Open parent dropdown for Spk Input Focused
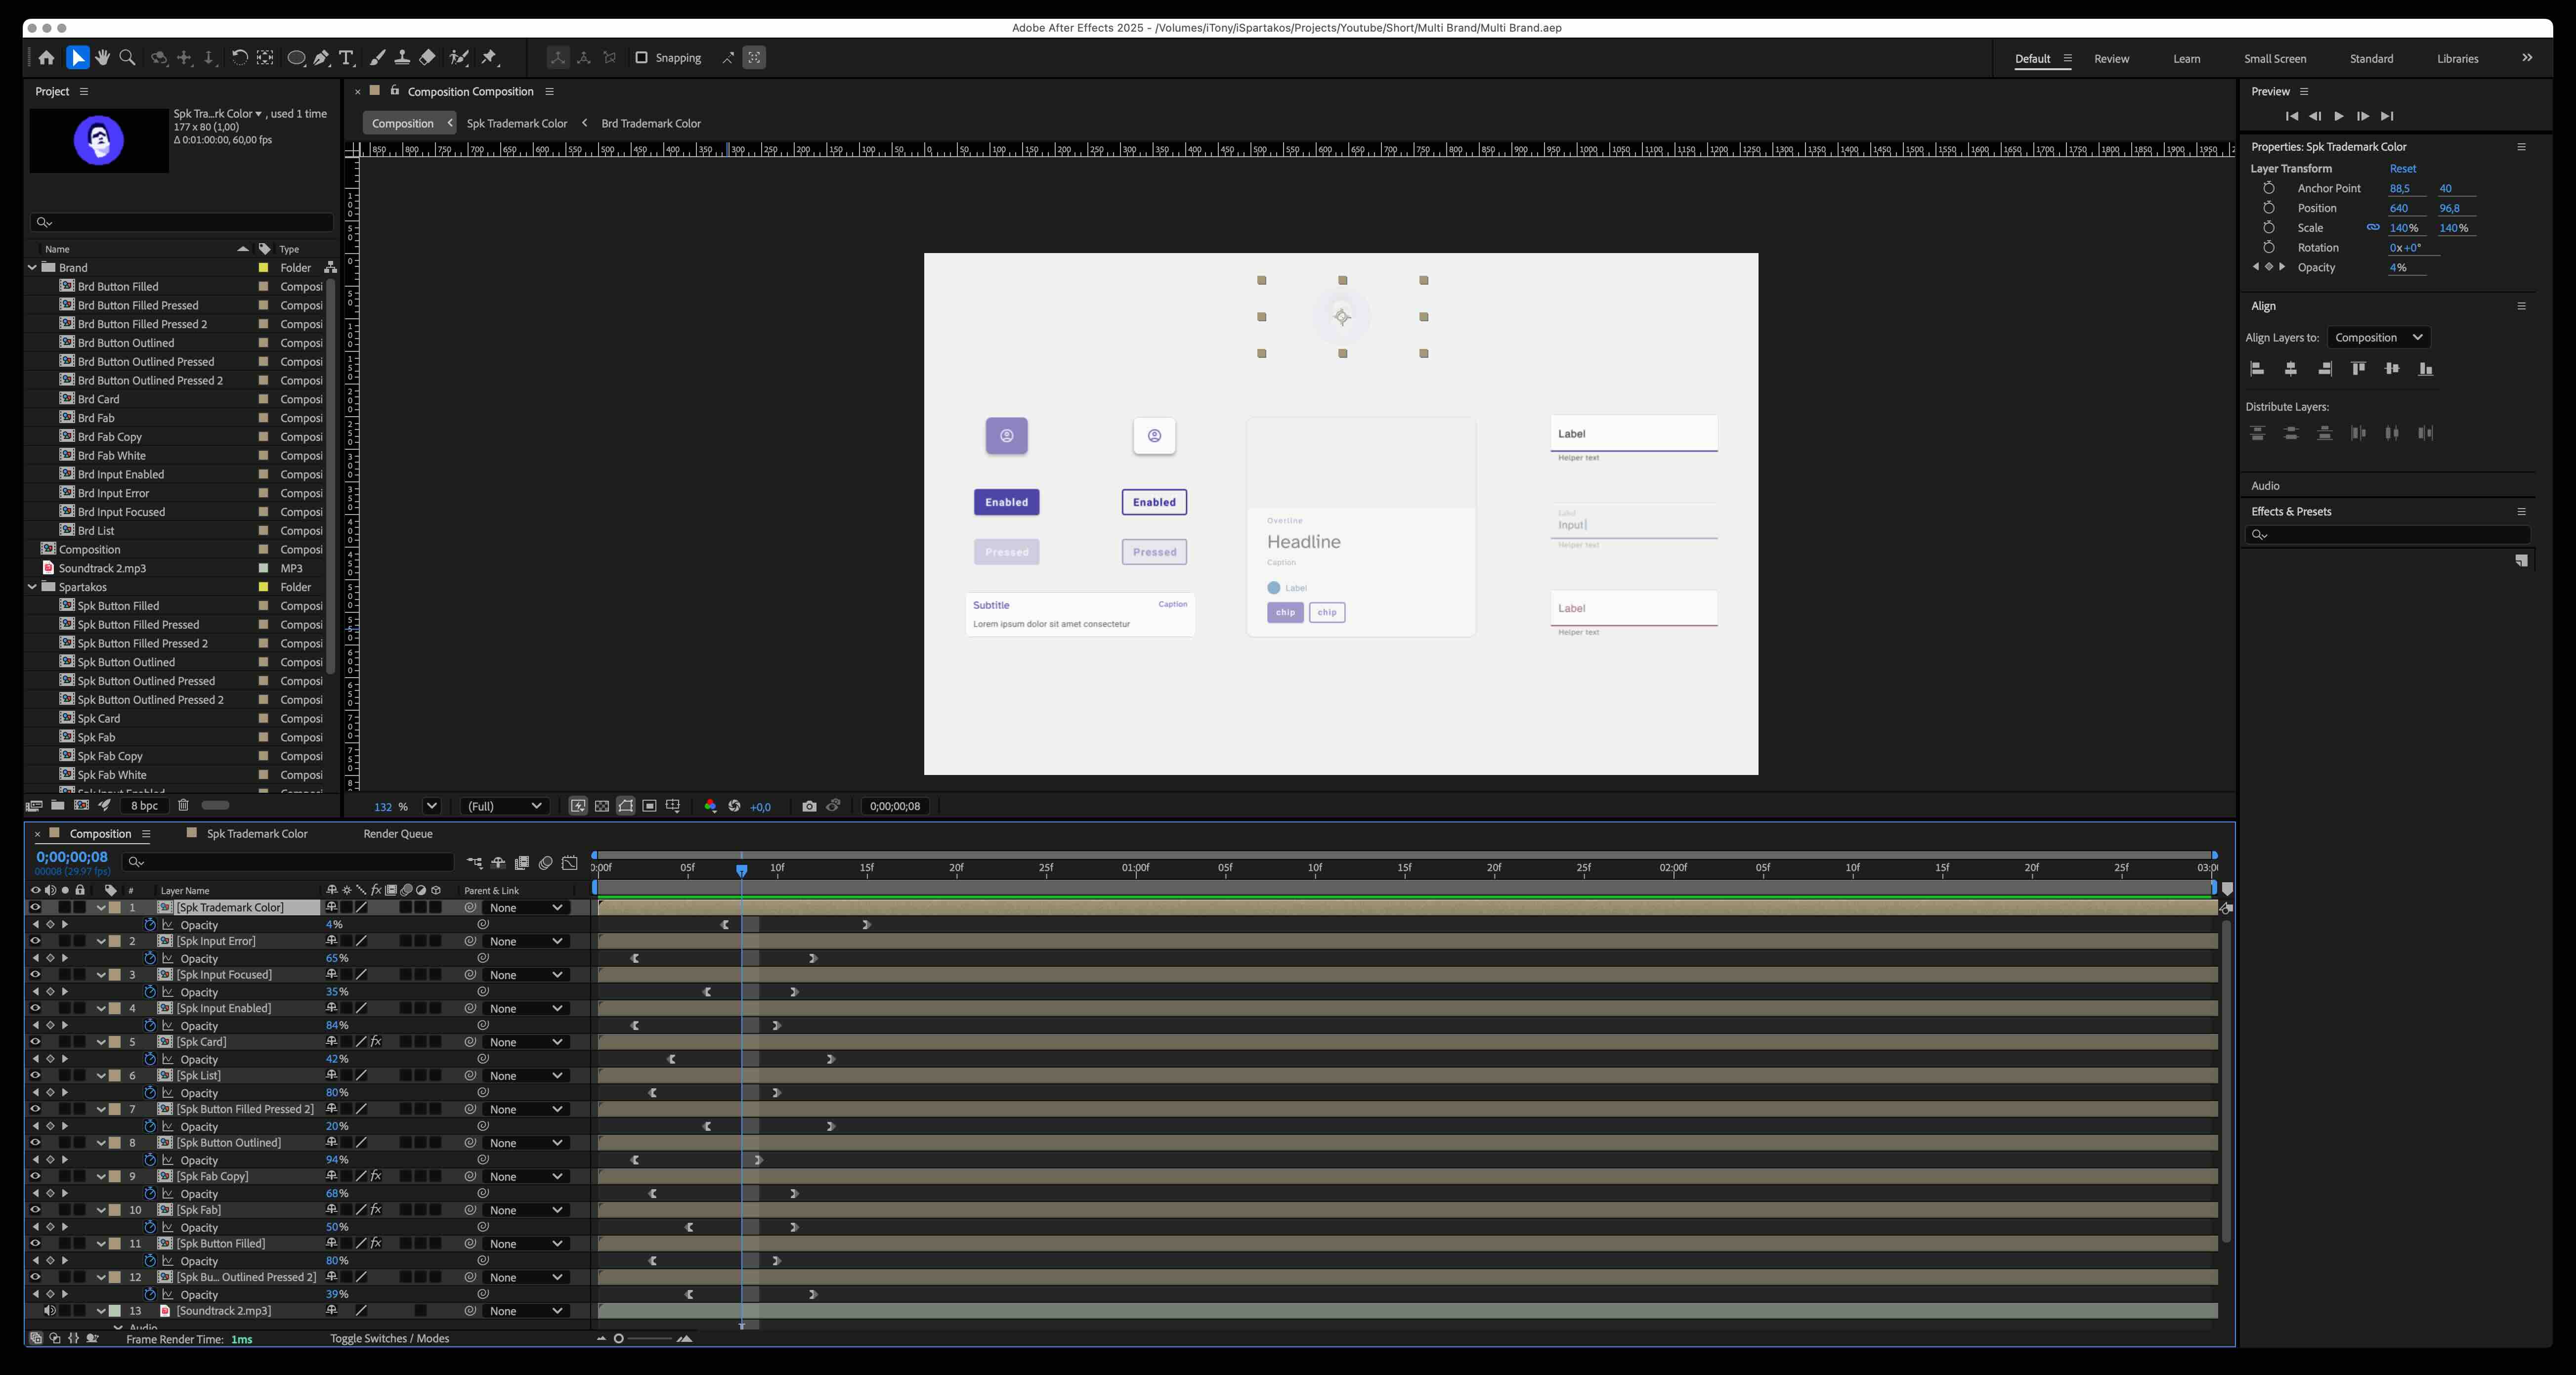Viewport: 2576px width, 1375px height. tap(527, 975)
